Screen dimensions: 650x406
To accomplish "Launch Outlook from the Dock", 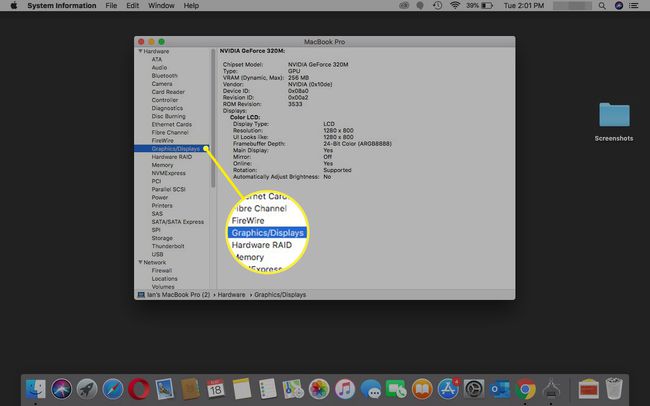I will pyautogui.click(x=500, y=389).
